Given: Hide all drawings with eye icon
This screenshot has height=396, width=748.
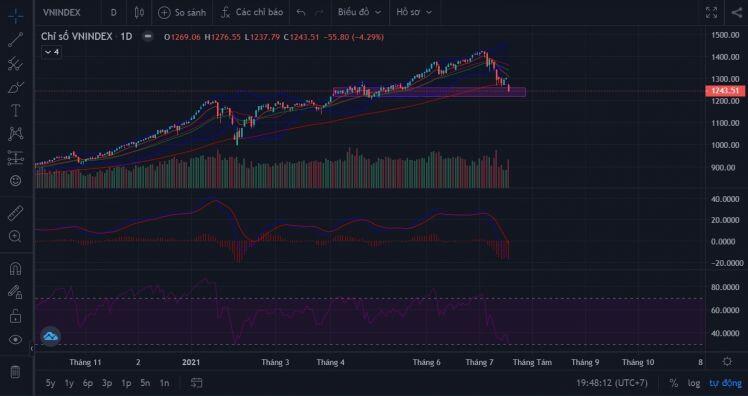Looking at the screenshot, I should pos(15,340).
